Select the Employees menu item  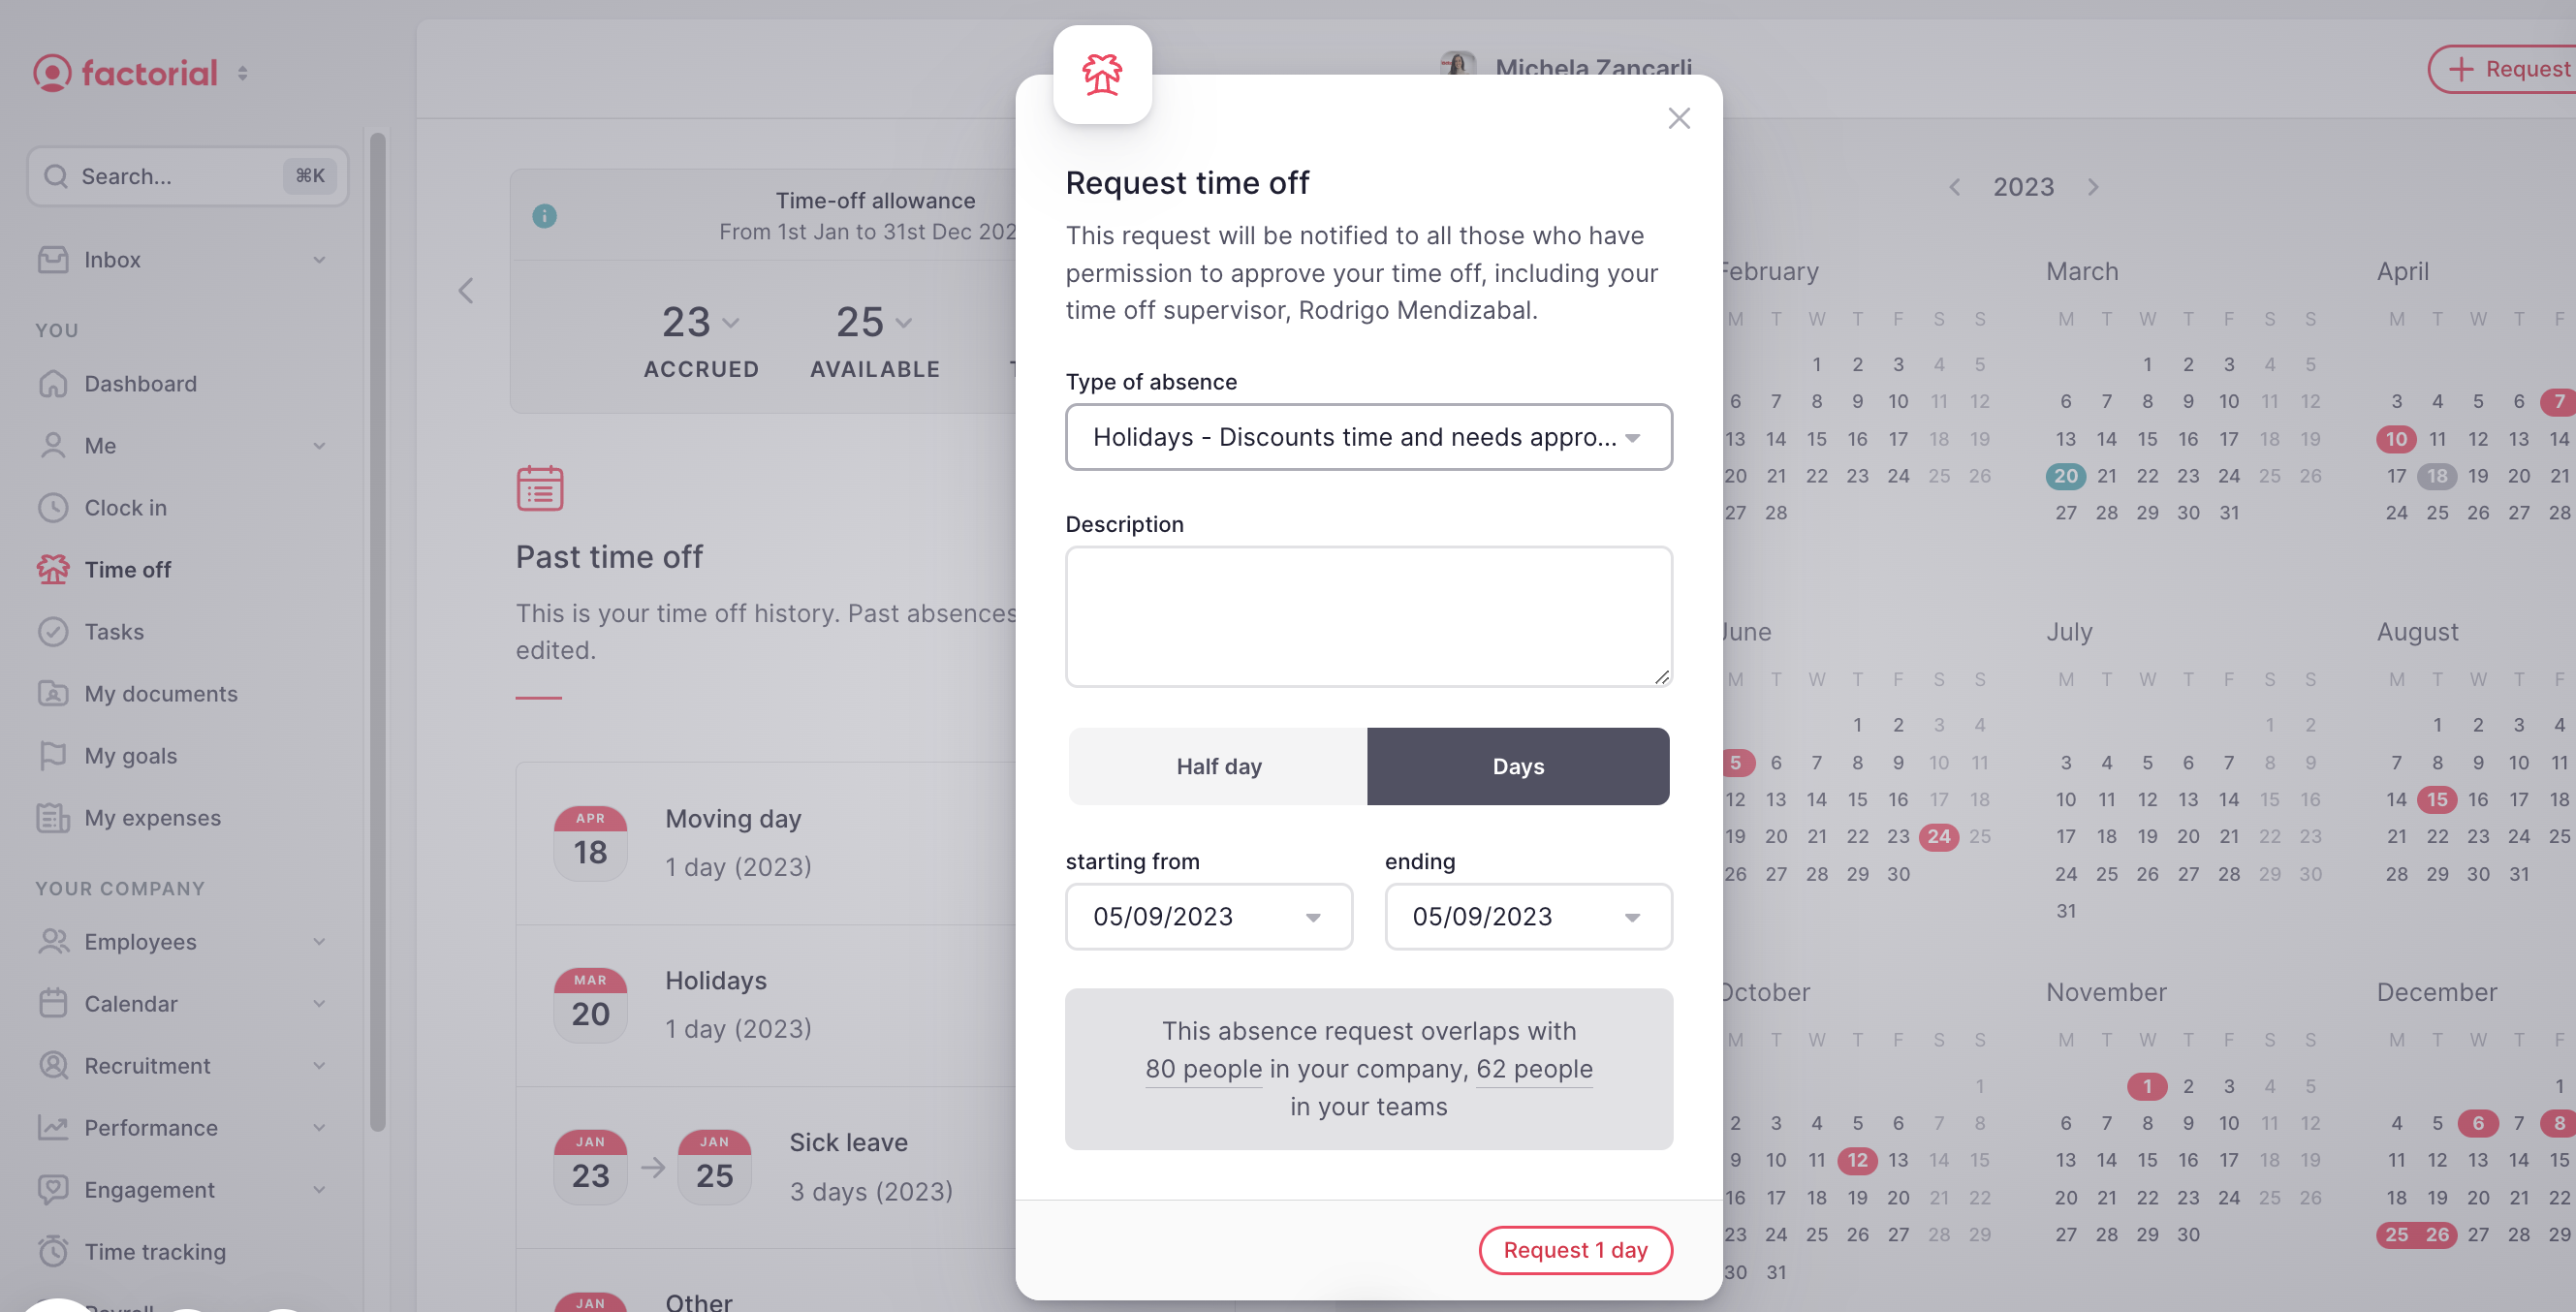pos(141,941)
